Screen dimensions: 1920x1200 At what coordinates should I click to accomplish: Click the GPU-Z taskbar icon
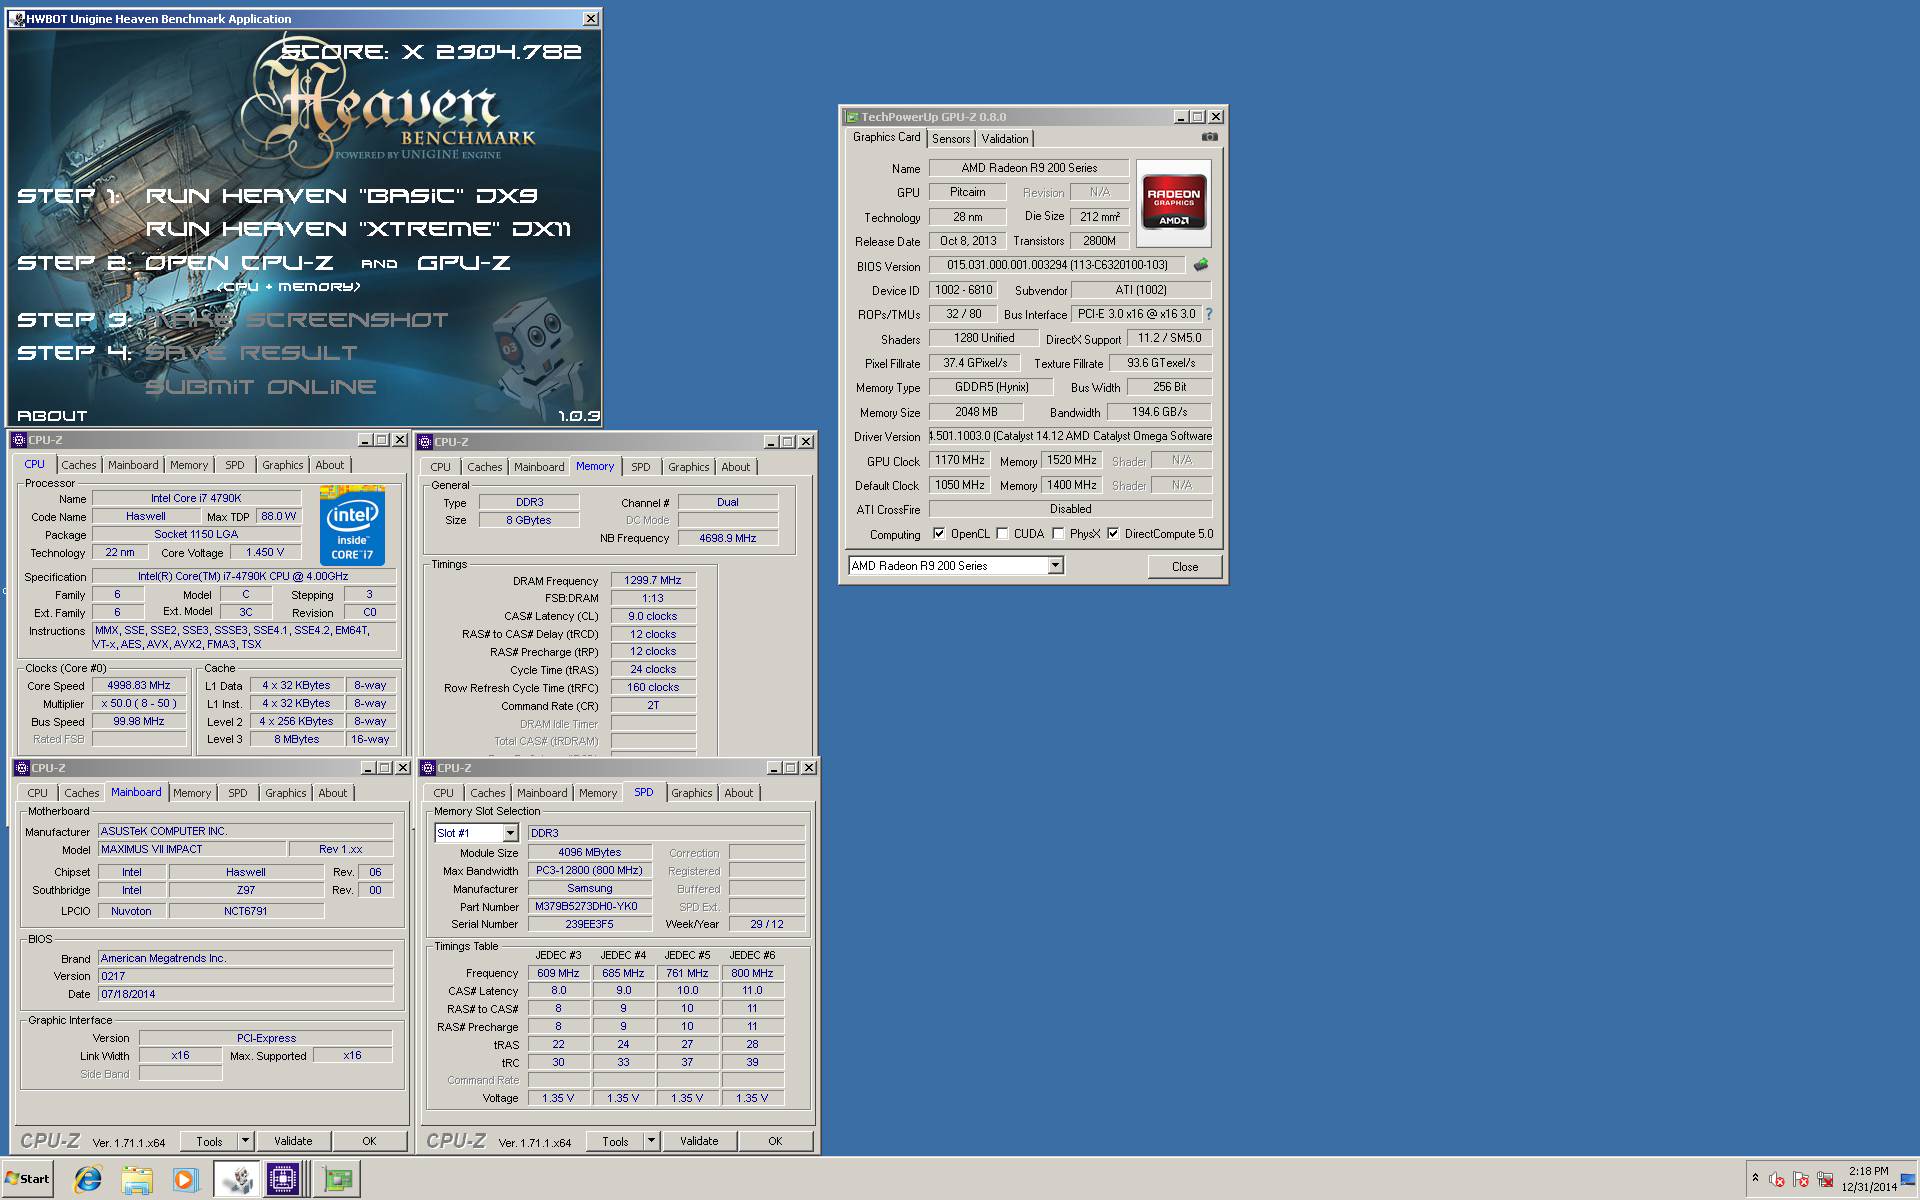coord(338,1179)
